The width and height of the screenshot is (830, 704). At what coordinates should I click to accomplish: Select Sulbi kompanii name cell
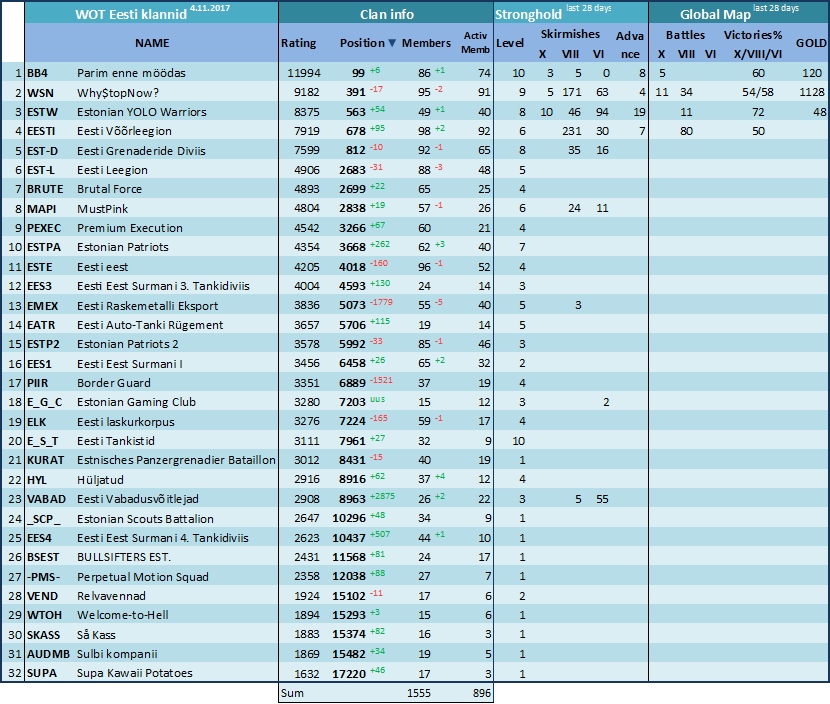tap(117, 654)
